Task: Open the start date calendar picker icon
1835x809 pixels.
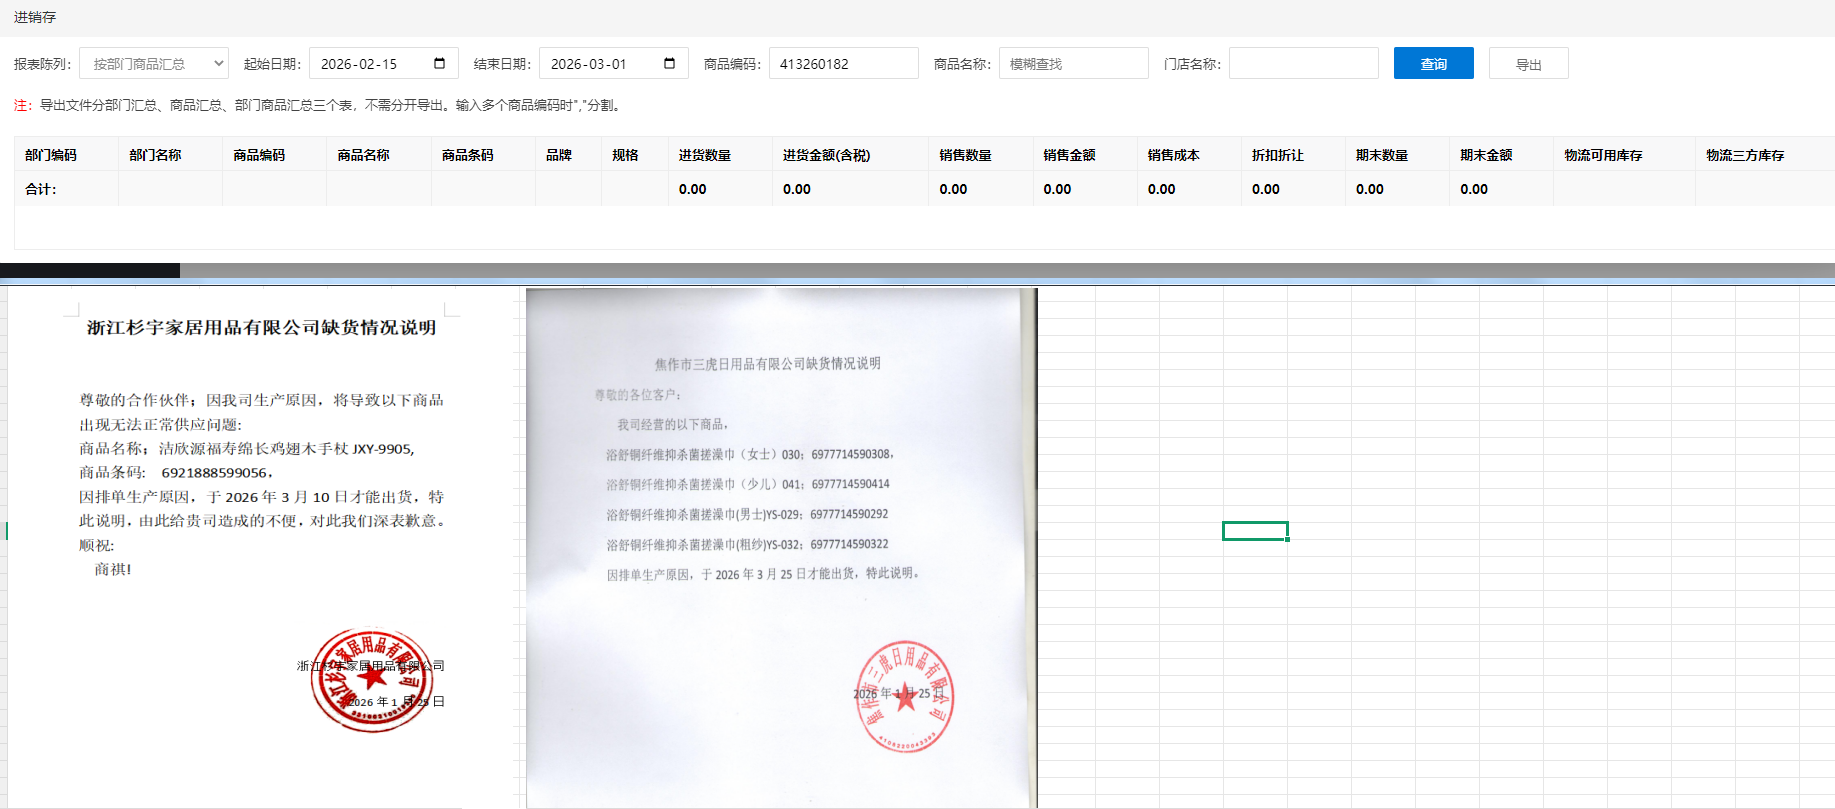Action: [x=439, y=64]
